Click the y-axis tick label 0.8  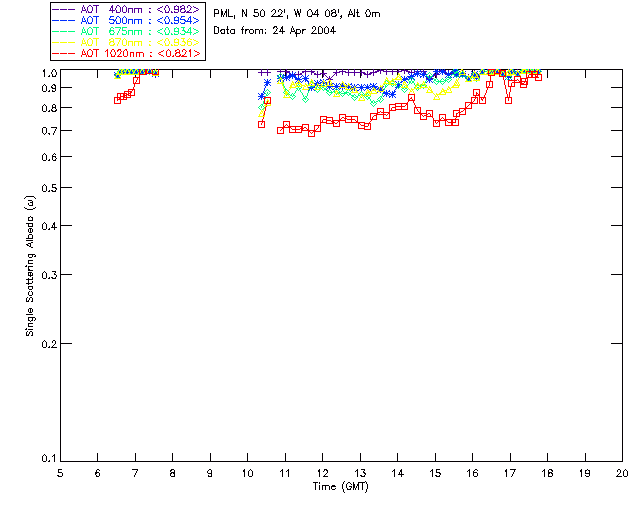(49, 108)
